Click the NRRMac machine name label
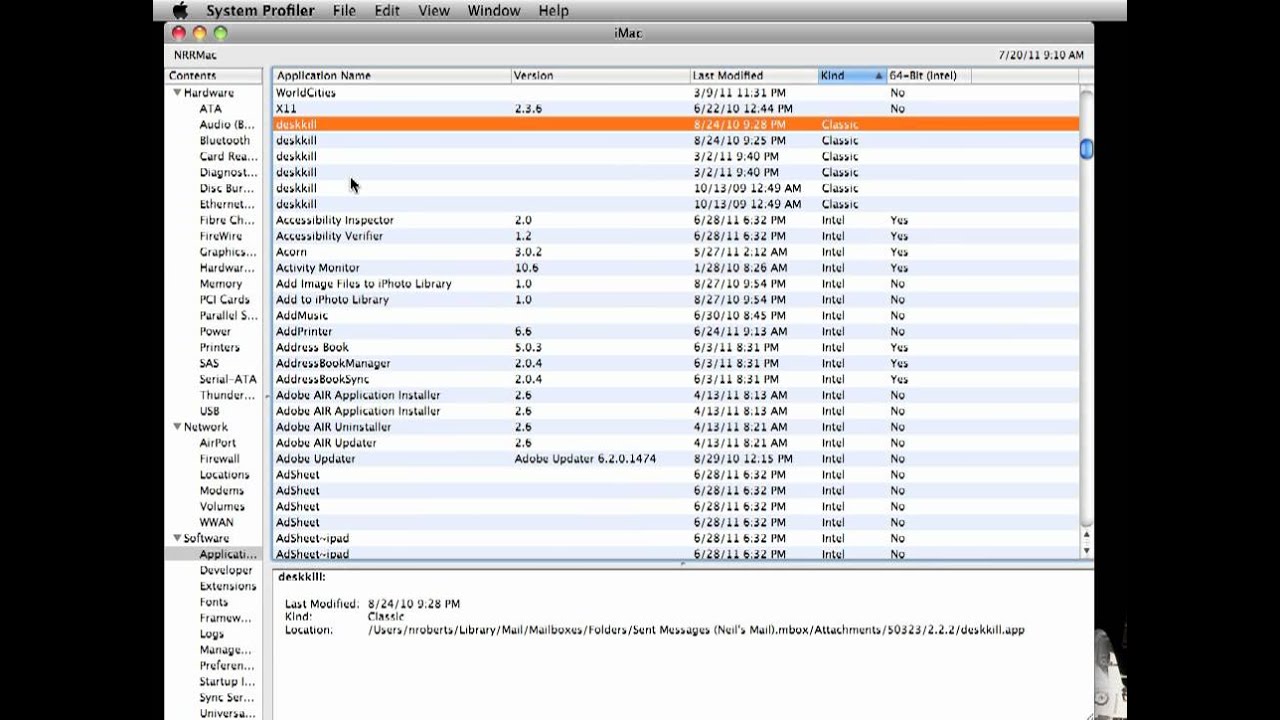 (x=195, y=55)
